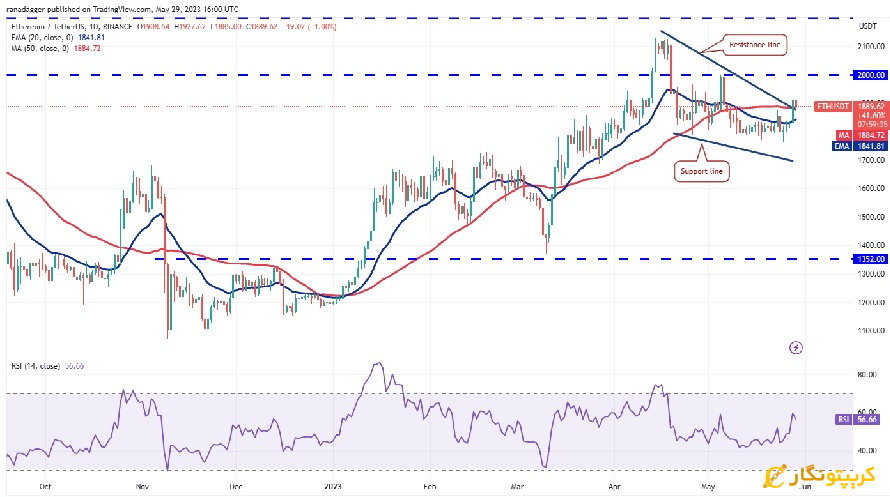Click the red MA tag on price axis

843,136
